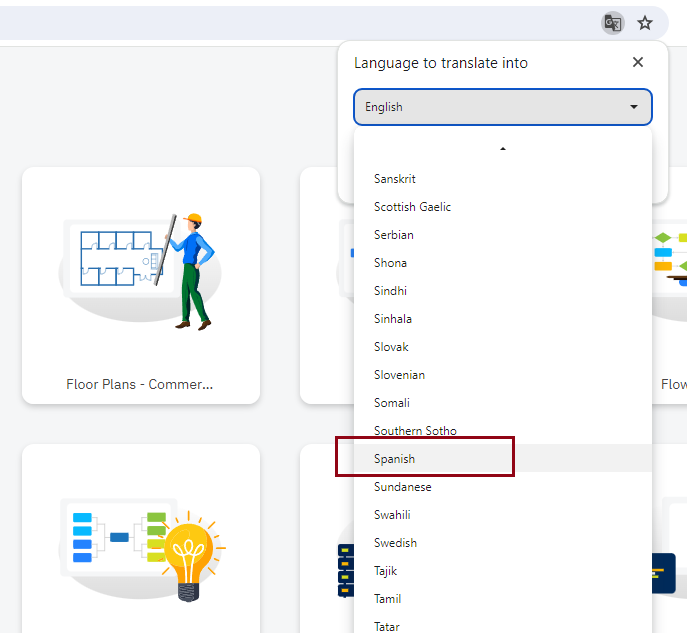Viewport: 687px width, 633px height.
Task: Pick Slovenian in the language list
Action: pyautogui.click(x=399, y=375)
